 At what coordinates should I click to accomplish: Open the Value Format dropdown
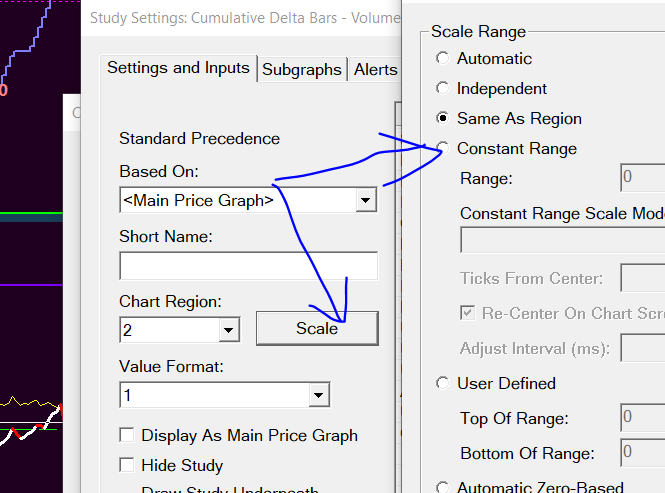319,395
